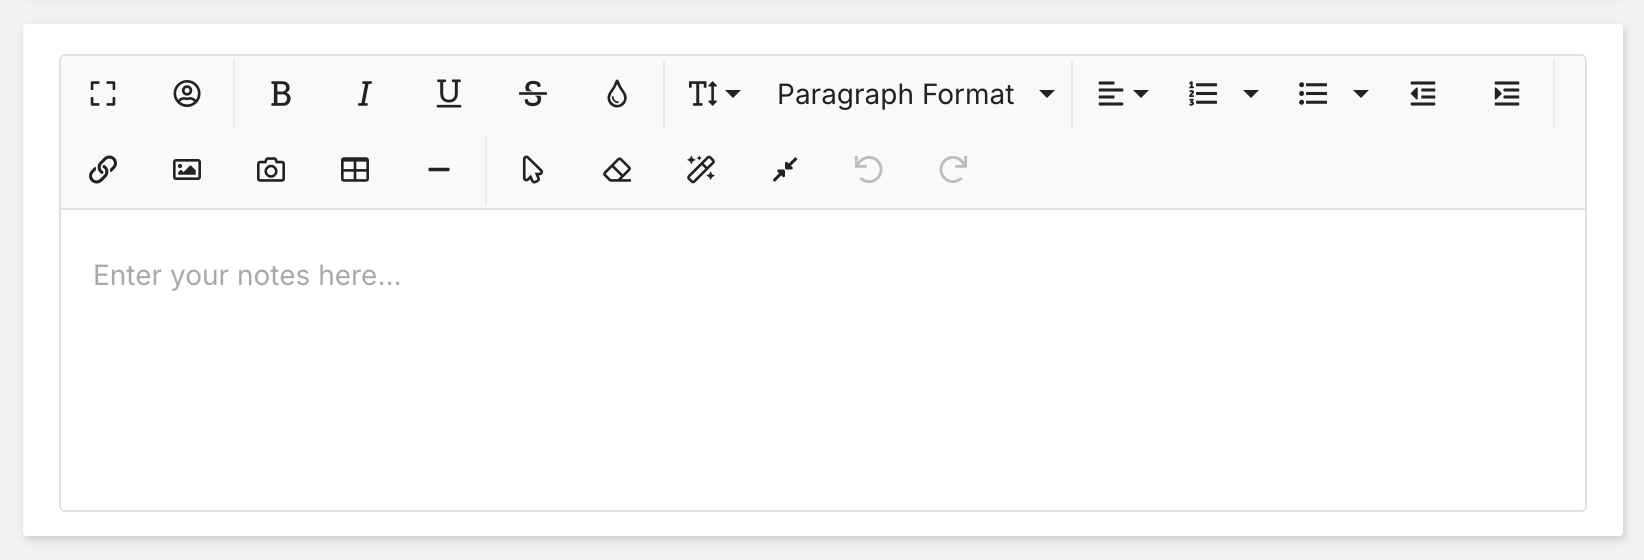Open the text color droplet picker
Viewport: 1644px width, 560px height.
[x=617, y=94]
